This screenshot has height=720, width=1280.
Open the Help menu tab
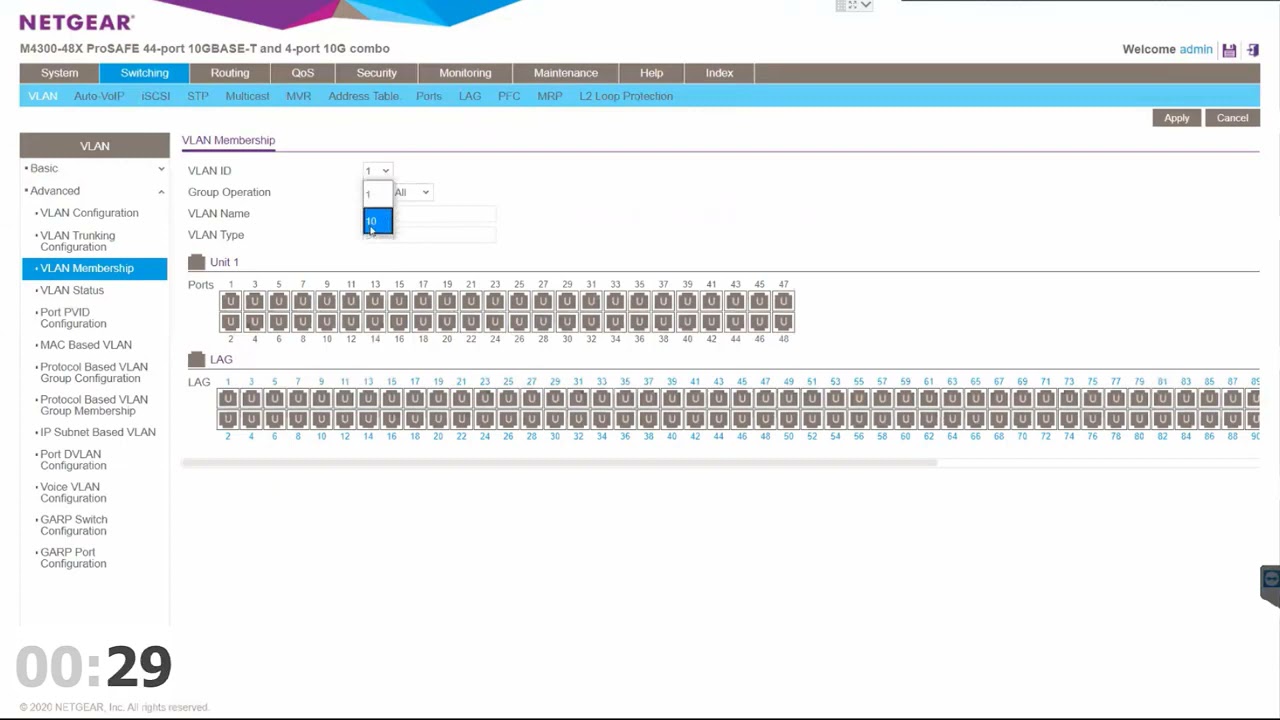pyautogui.click(x=651, y=73)
